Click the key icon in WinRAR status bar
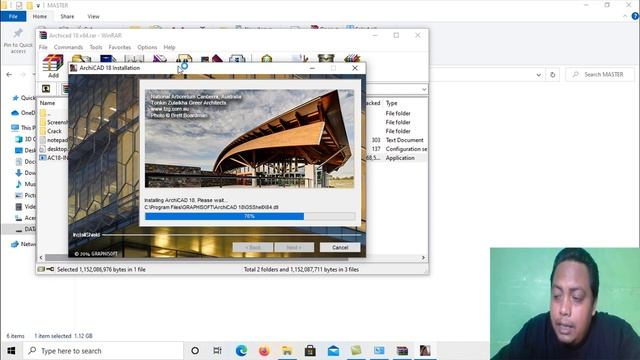The image size is (640, 360). click(x=50, y=269)
